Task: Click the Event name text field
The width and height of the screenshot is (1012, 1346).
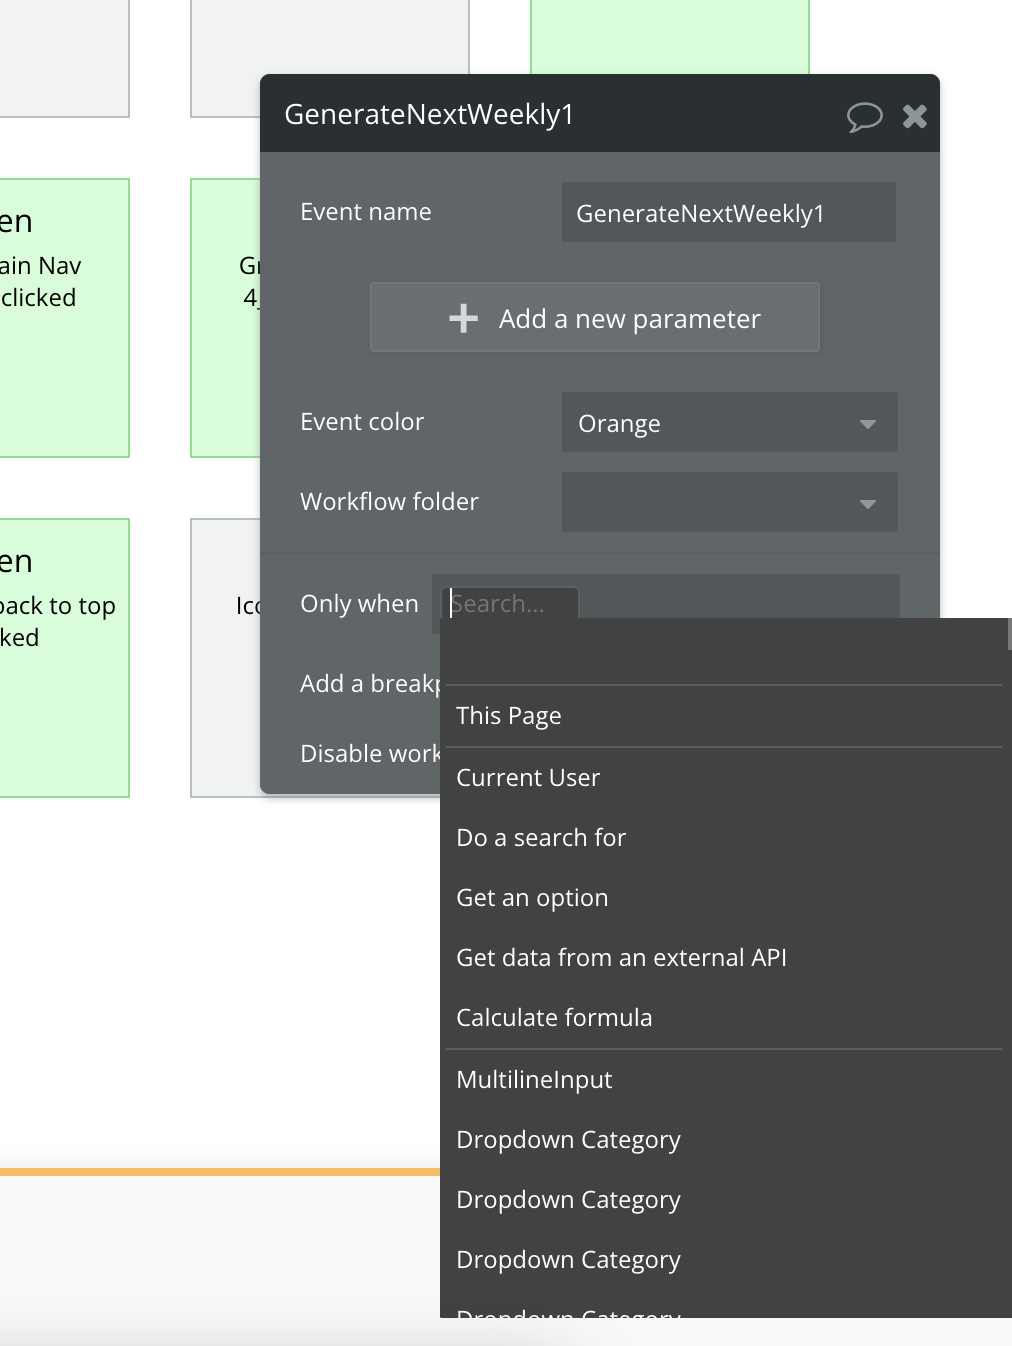Action: [x=729, y=213]
